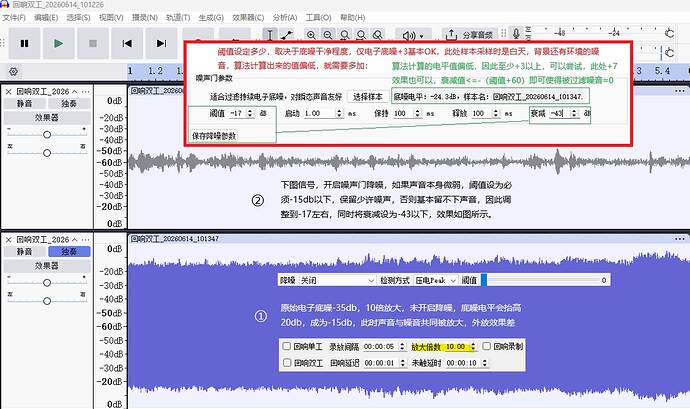This screenshot has height=409, width=690.
Task: Open the 降噪 dropdown set to 关闭
Action: tap(337, 280)
